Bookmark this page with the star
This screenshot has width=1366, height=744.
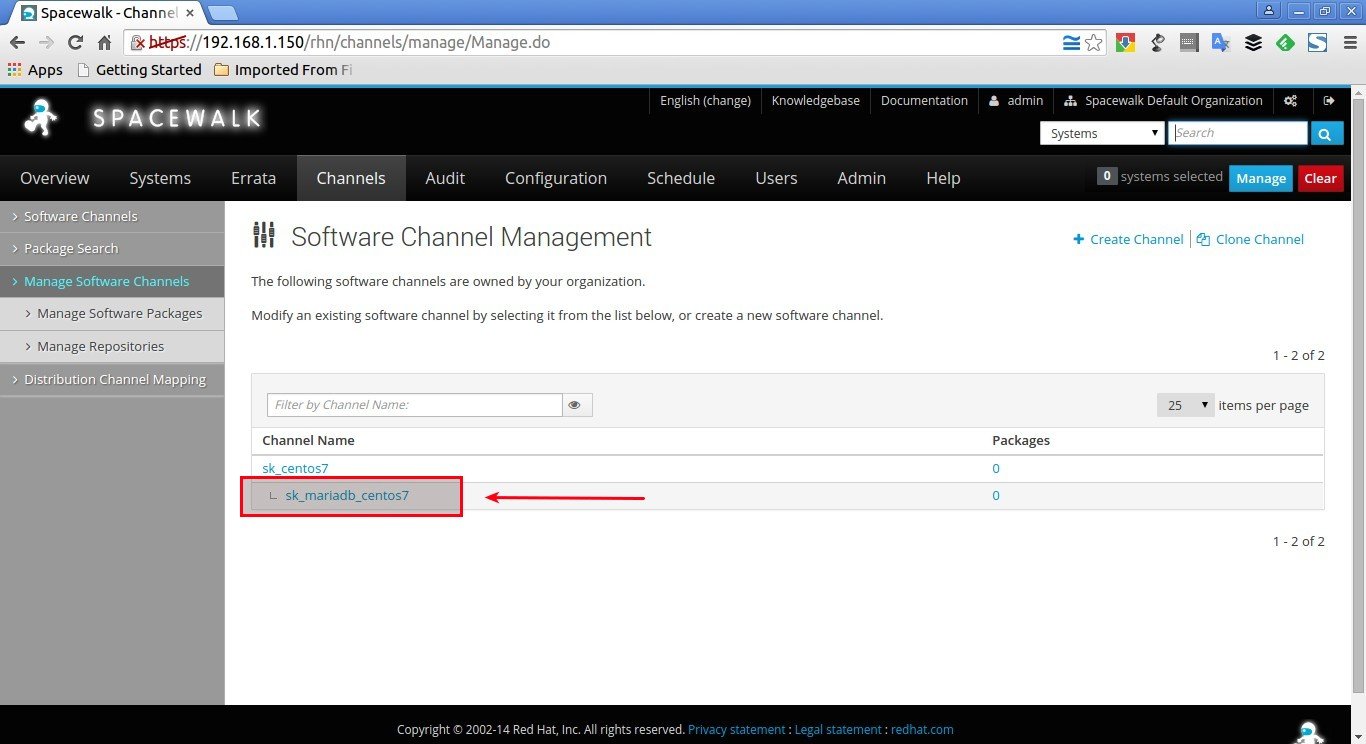click(1094, 43)
